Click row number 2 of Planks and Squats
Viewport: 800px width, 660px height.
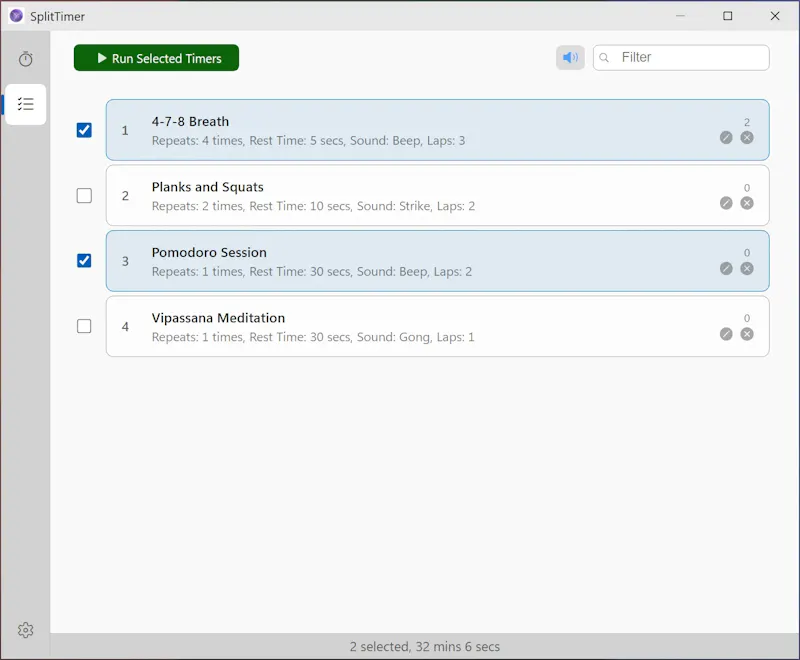125,196
